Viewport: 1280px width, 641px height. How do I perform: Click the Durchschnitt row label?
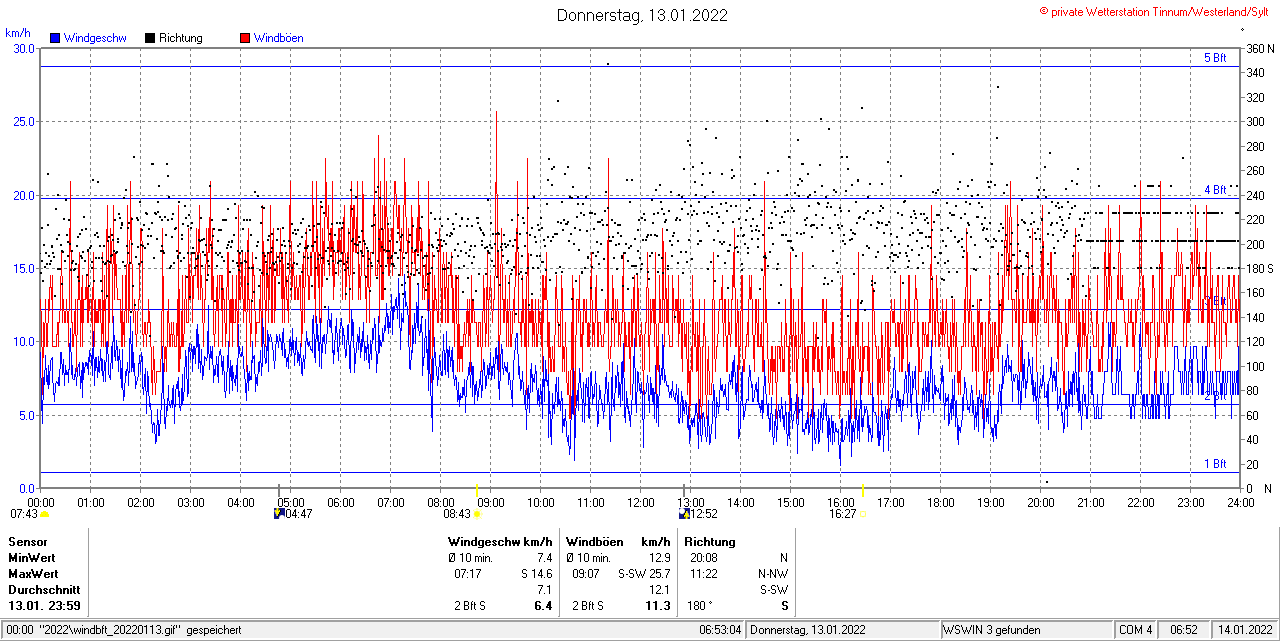pos(44,590)
